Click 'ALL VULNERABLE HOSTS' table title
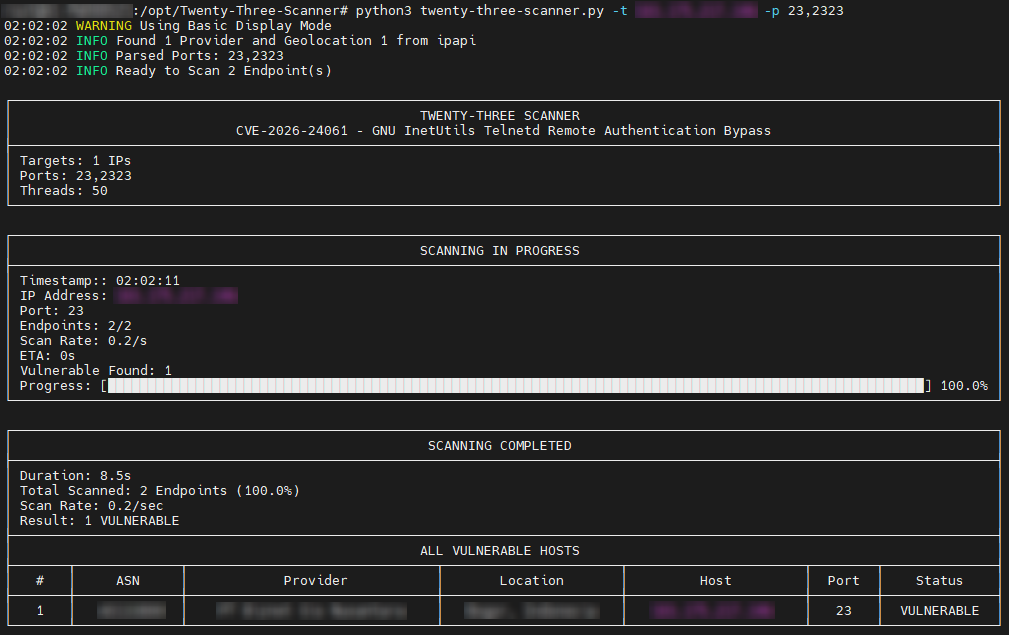Screen dimensions: 1009x635 coord(500,551)
